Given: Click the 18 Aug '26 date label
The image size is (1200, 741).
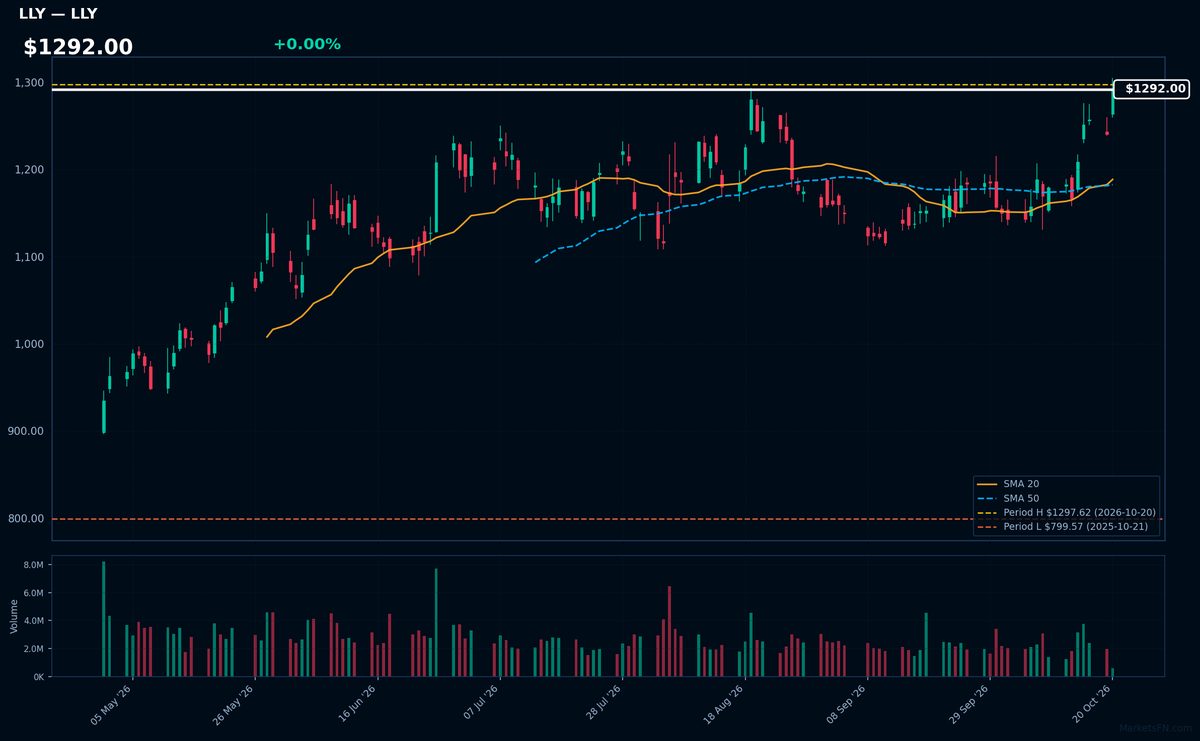Looking at the screenshot, I should click(x=723, y=704).
